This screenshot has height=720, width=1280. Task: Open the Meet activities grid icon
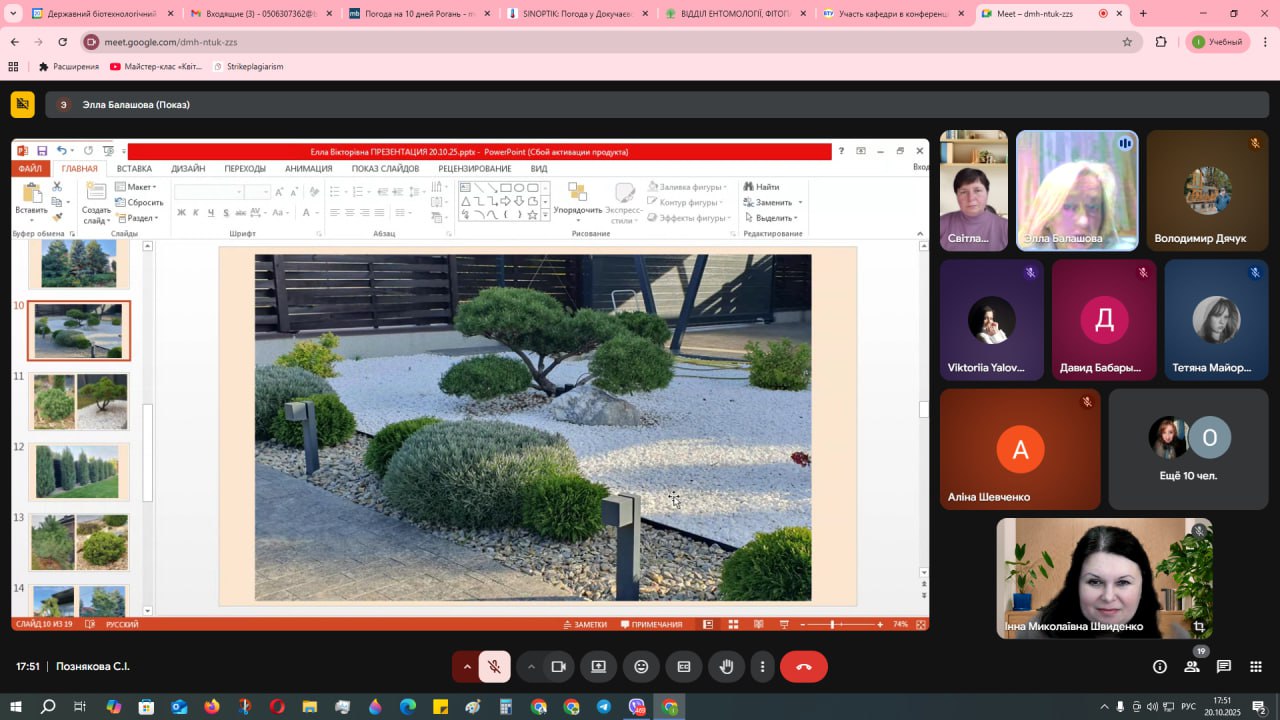(1256, 667)
